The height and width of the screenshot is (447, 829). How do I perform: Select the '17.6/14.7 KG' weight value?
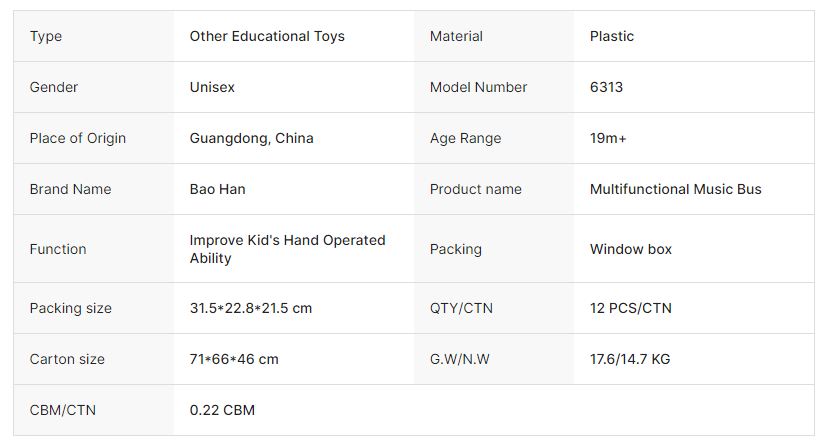tap(629, 359)
